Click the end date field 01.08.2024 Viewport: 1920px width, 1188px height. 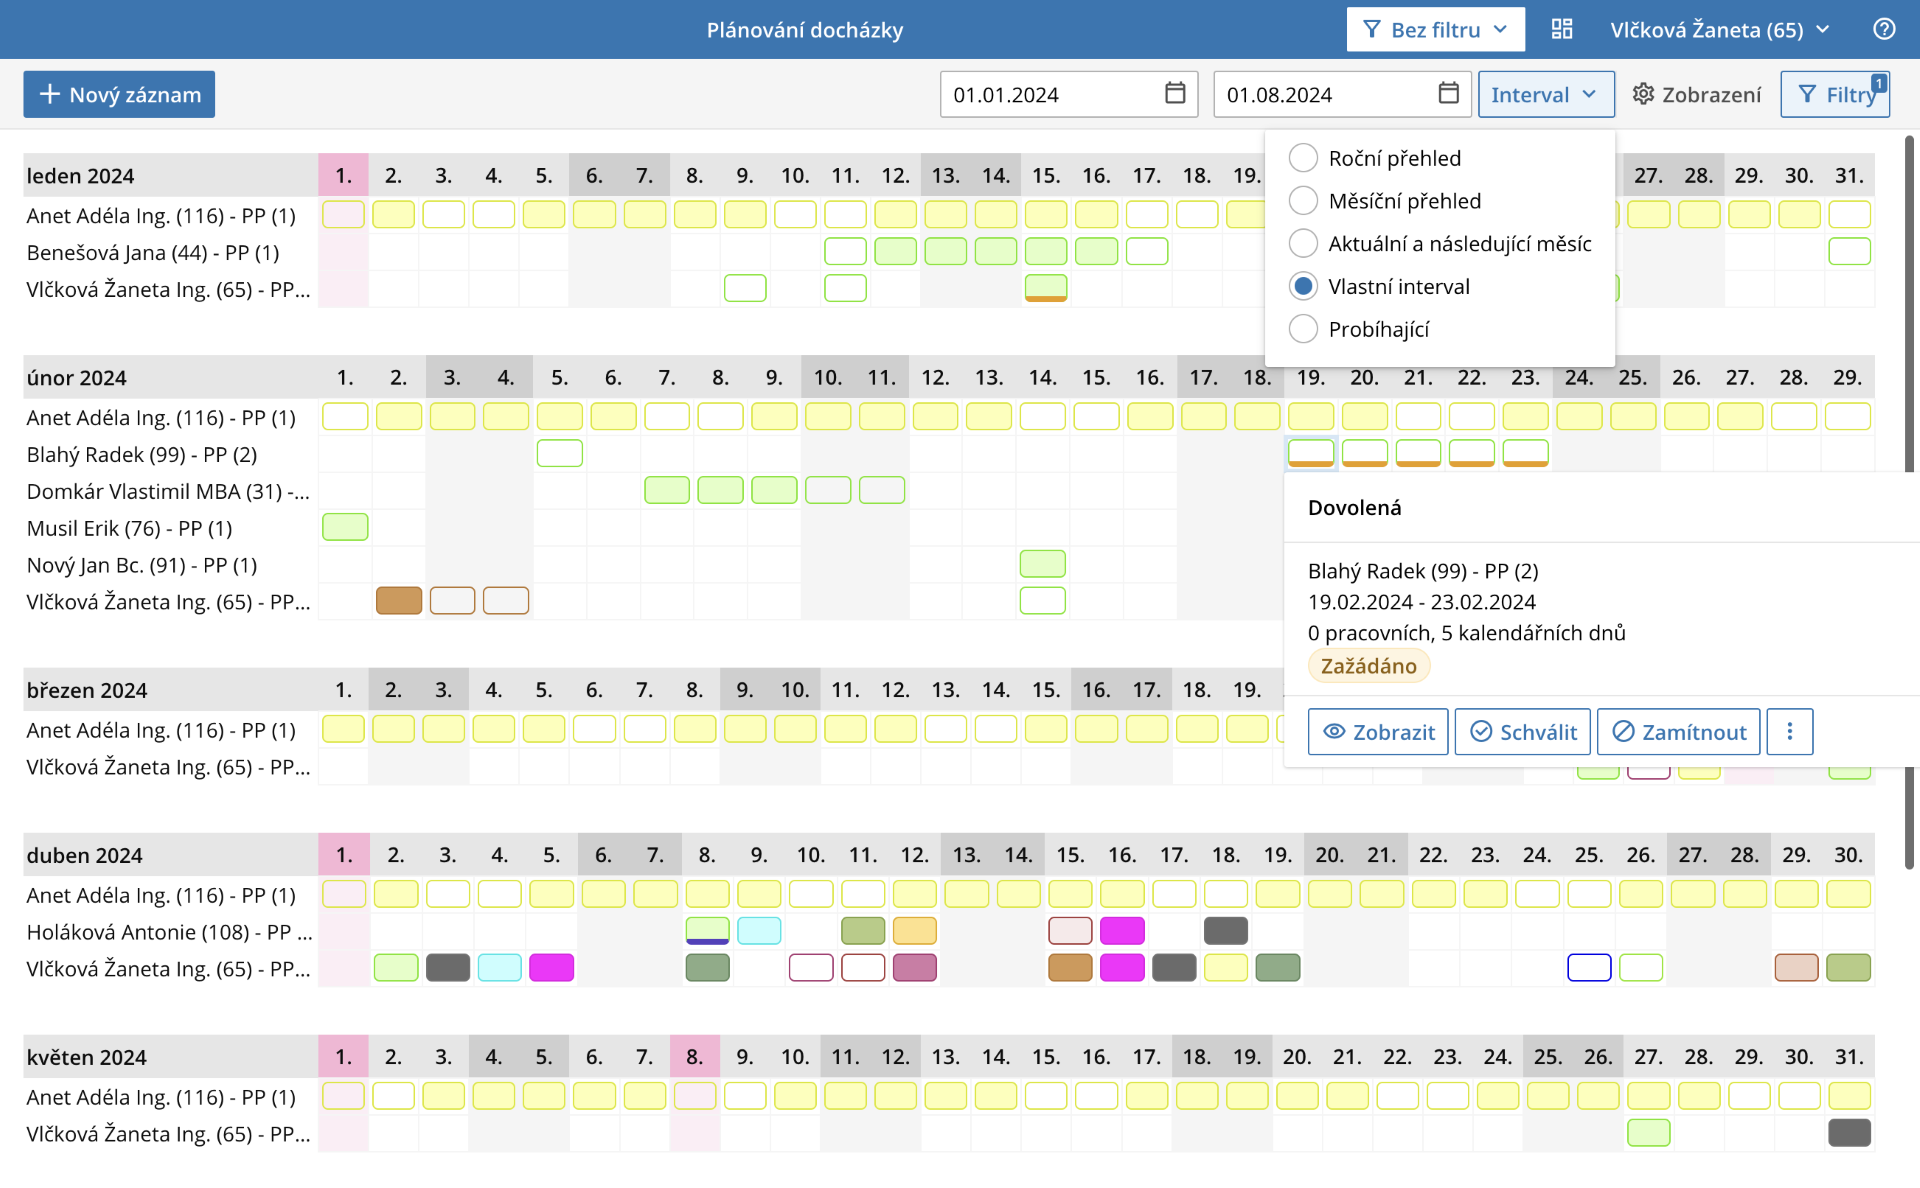pos(1342,94)
